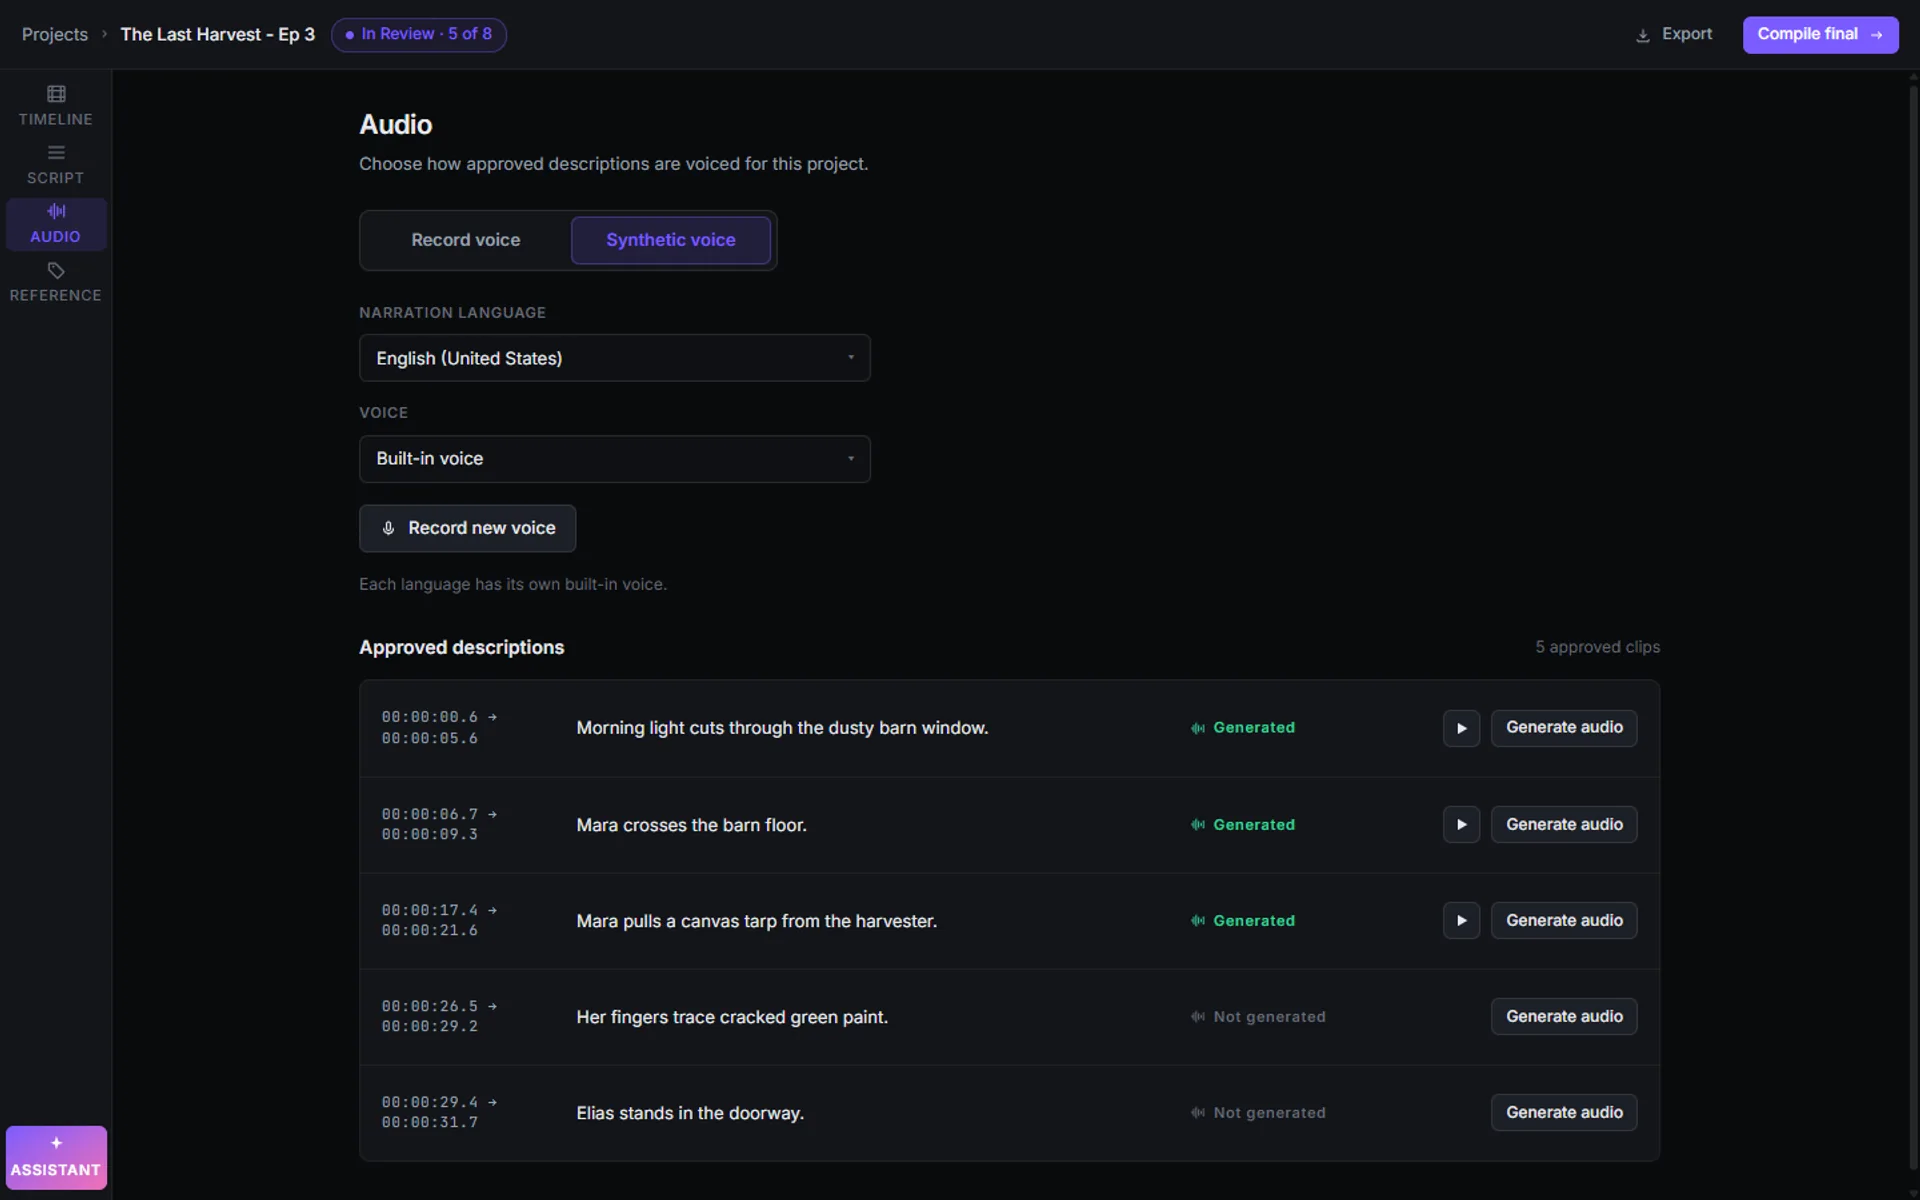Open the Timeline panel in sidebar
The height and width of the screenshot is (1200, 1920).
click(x=56, y=106)
